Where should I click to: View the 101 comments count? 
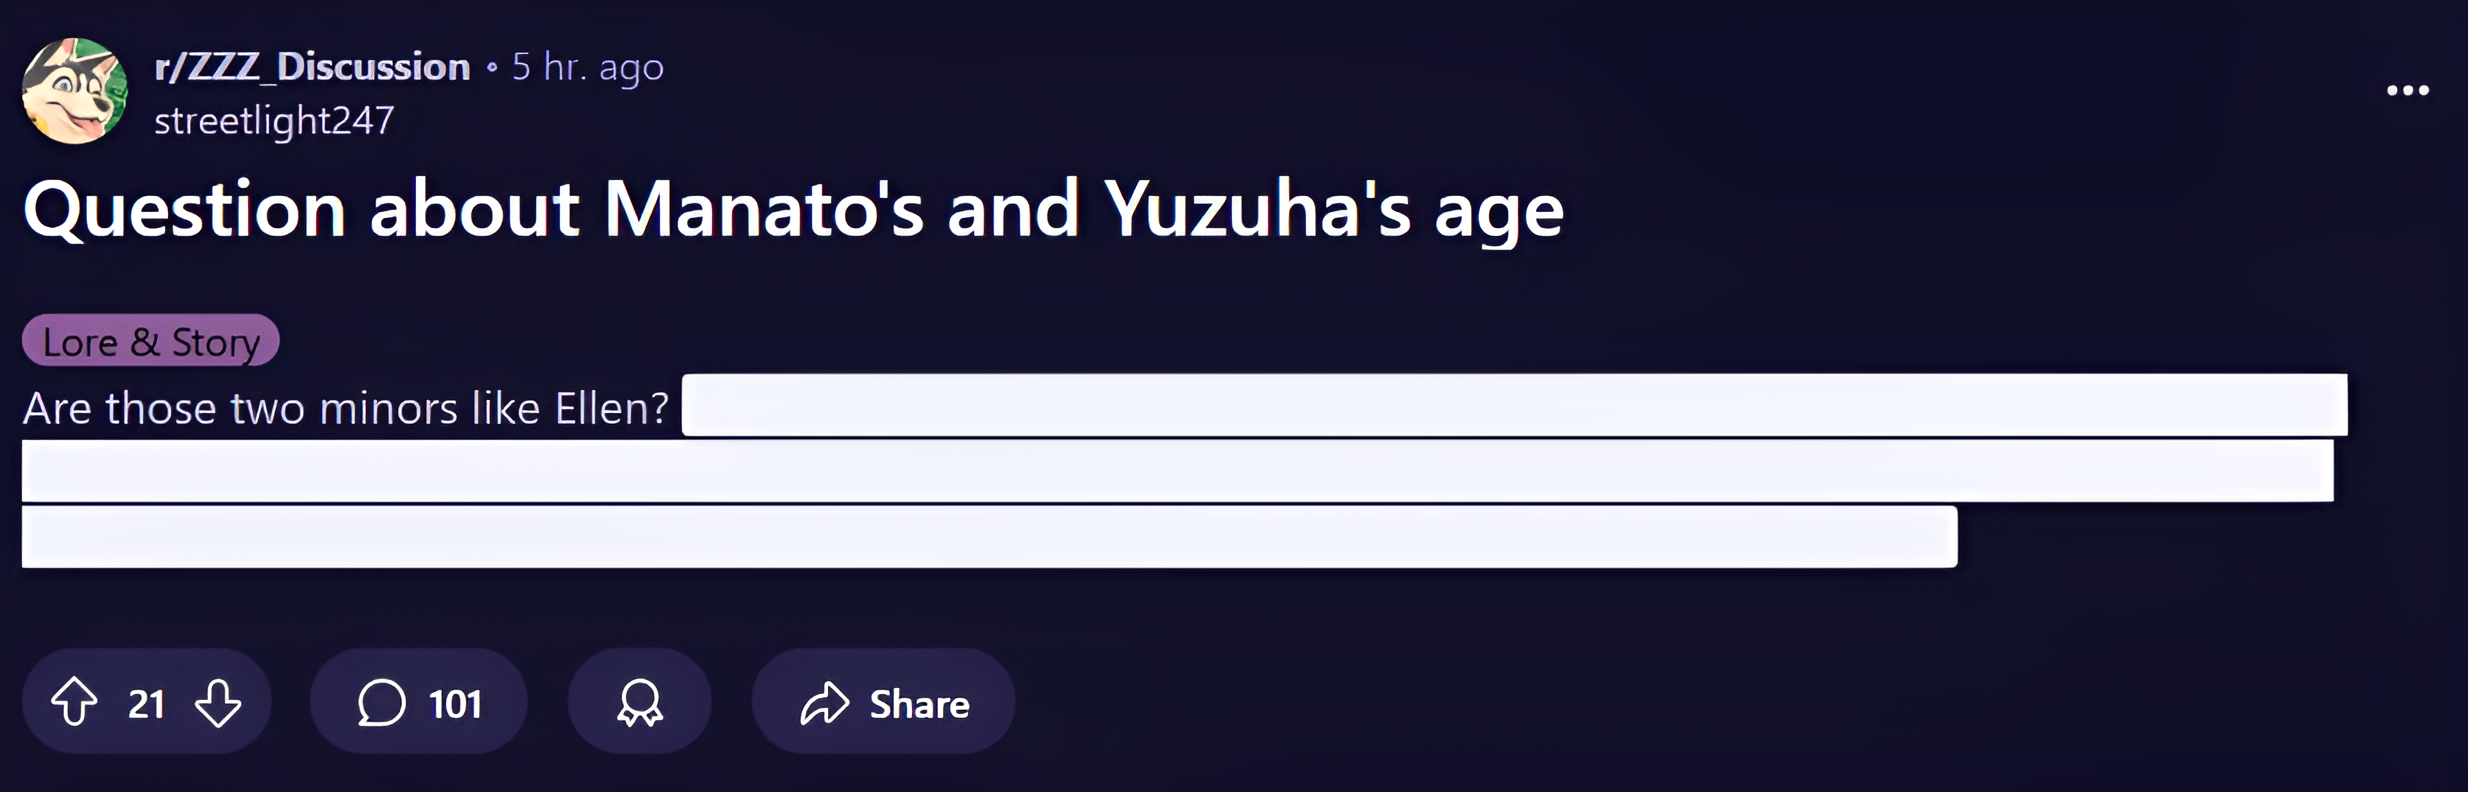[x=455, y=704]
